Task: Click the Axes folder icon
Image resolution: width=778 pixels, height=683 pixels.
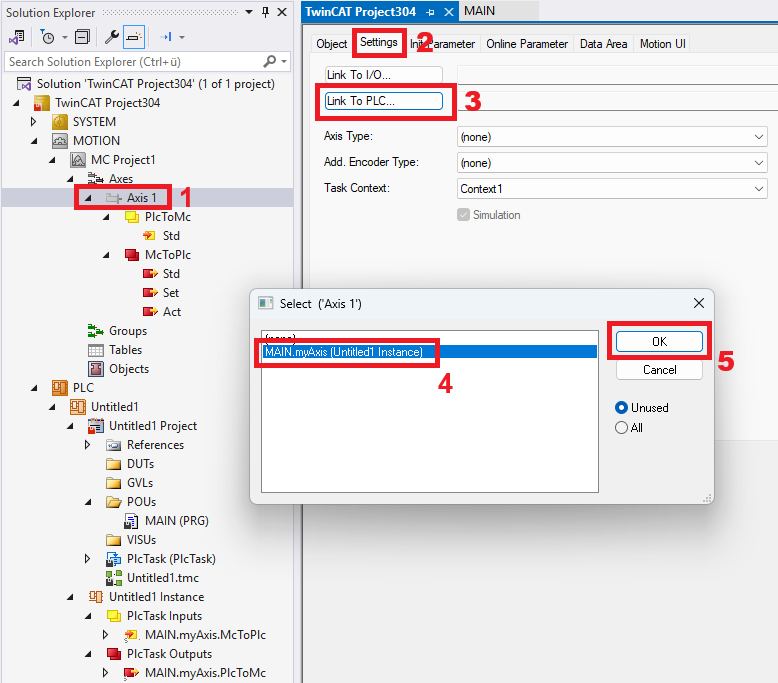Action: tap(95, 179)
